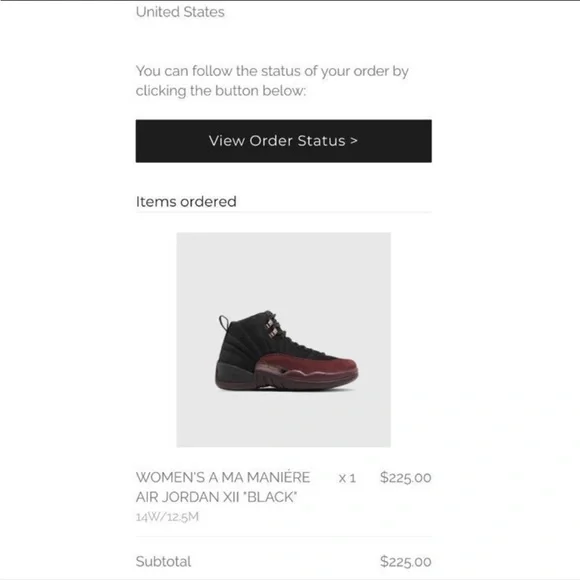This screenshot has width=580, height=580.
Task: Select the 14W/12.5M size variant text
Action: (167, 516)
